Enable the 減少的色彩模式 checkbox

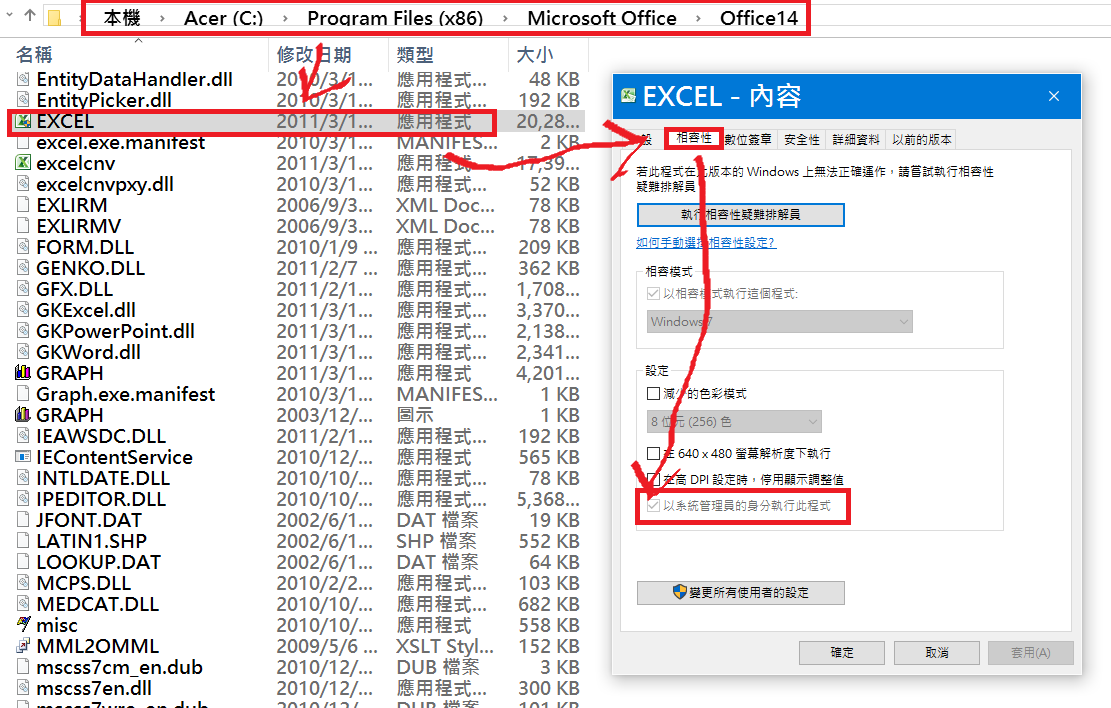(653, 393)
